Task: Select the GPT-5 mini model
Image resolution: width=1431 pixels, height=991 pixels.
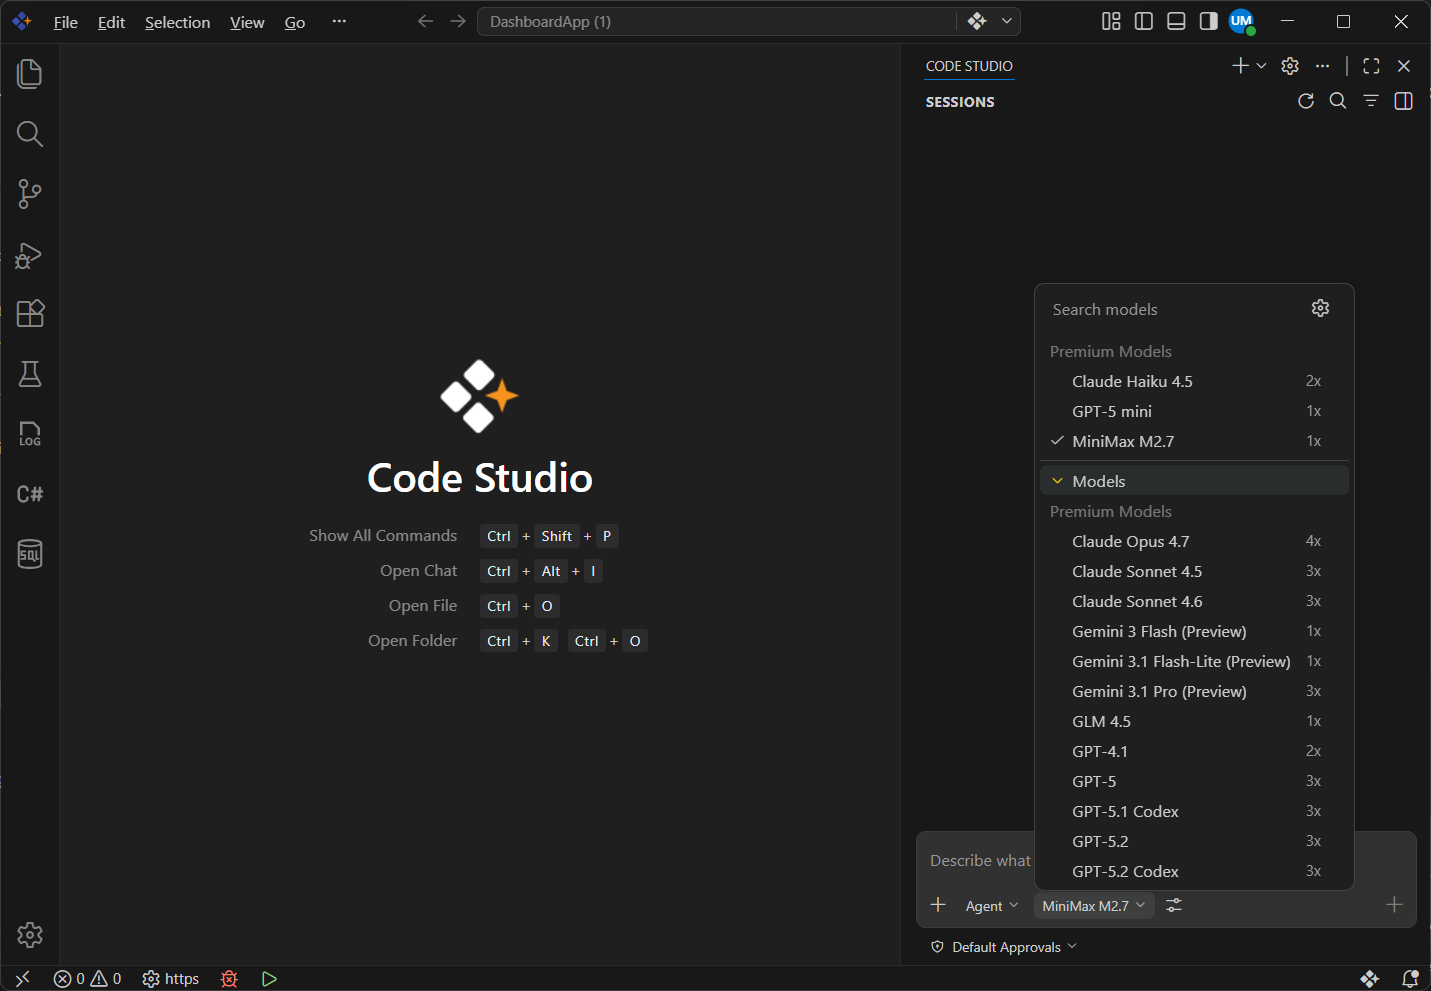Action: click(1195, 411)
